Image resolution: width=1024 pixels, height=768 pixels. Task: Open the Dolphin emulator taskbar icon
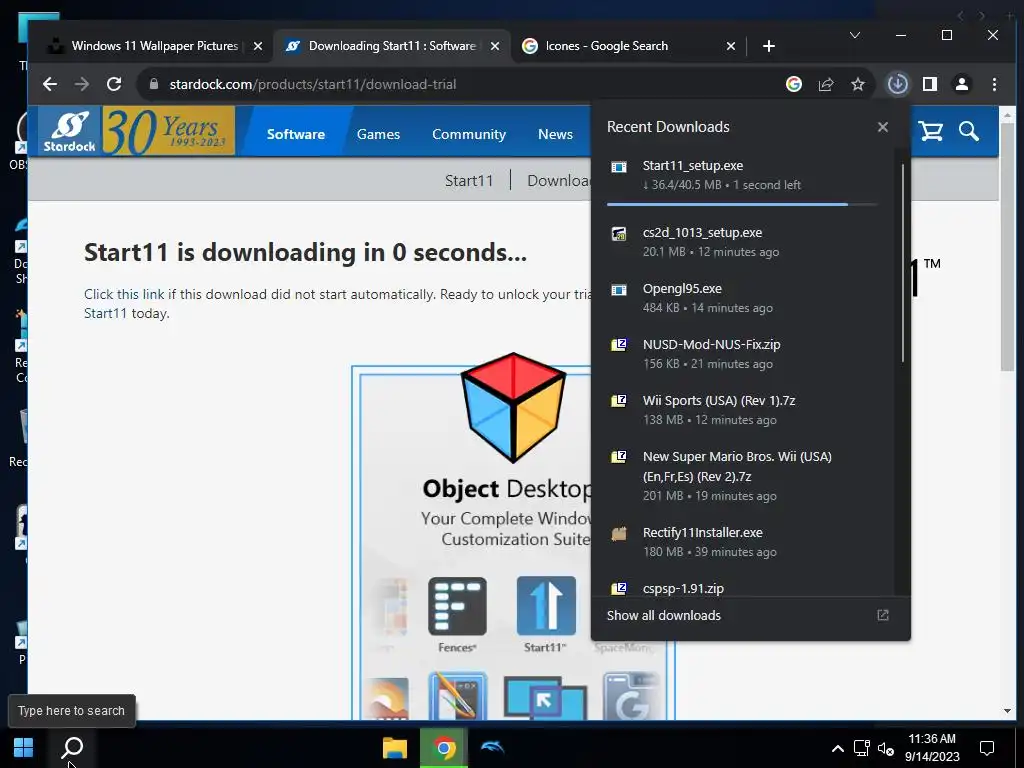click(493, 748)
